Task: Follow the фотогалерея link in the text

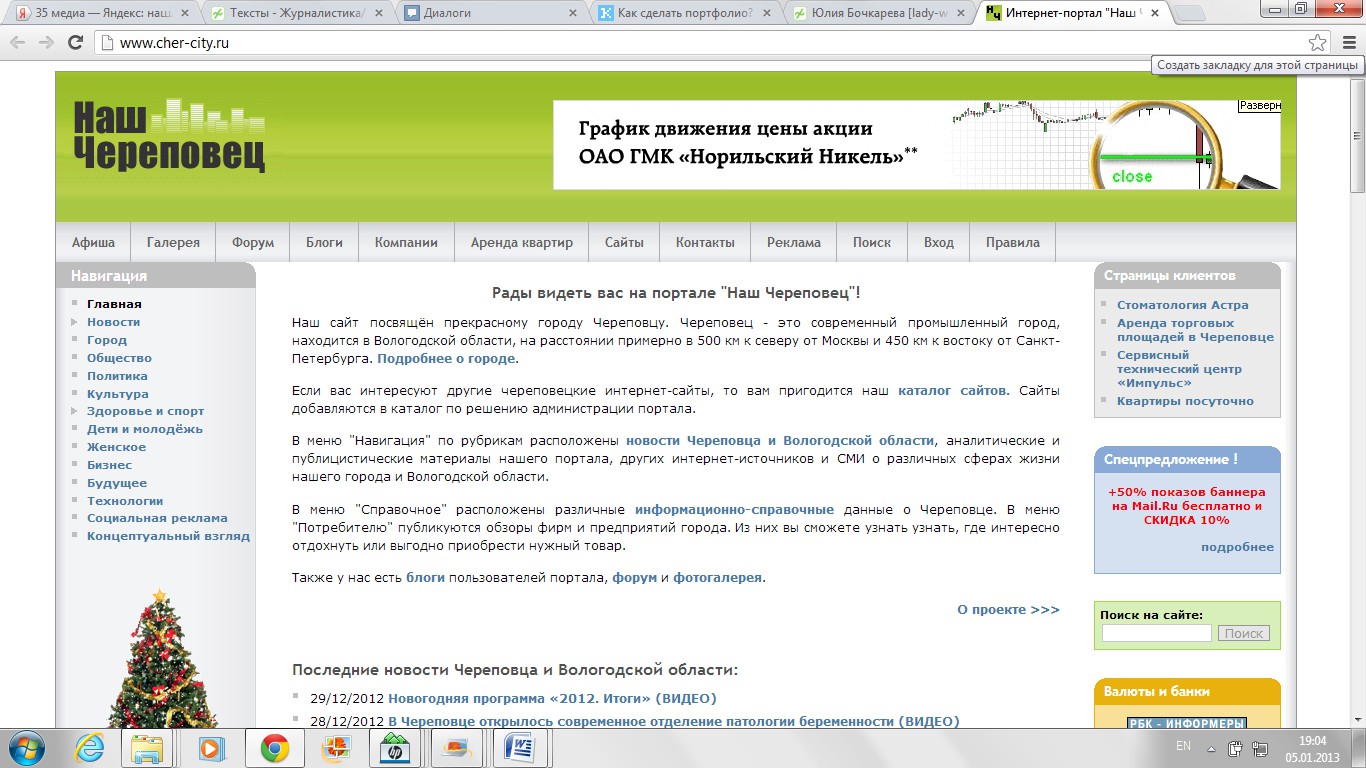Action: click(717, 577)
